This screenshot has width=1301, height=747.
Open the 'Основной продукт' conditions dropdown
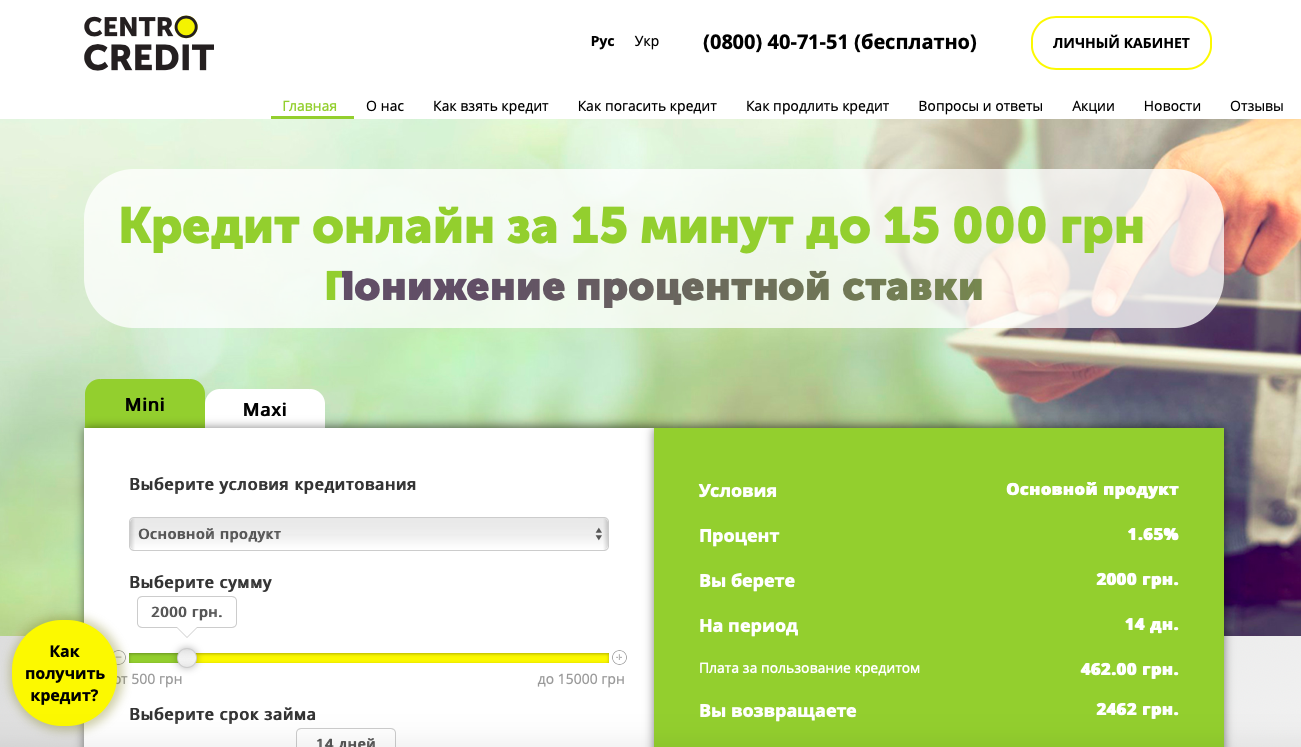[x=368, y=534]
